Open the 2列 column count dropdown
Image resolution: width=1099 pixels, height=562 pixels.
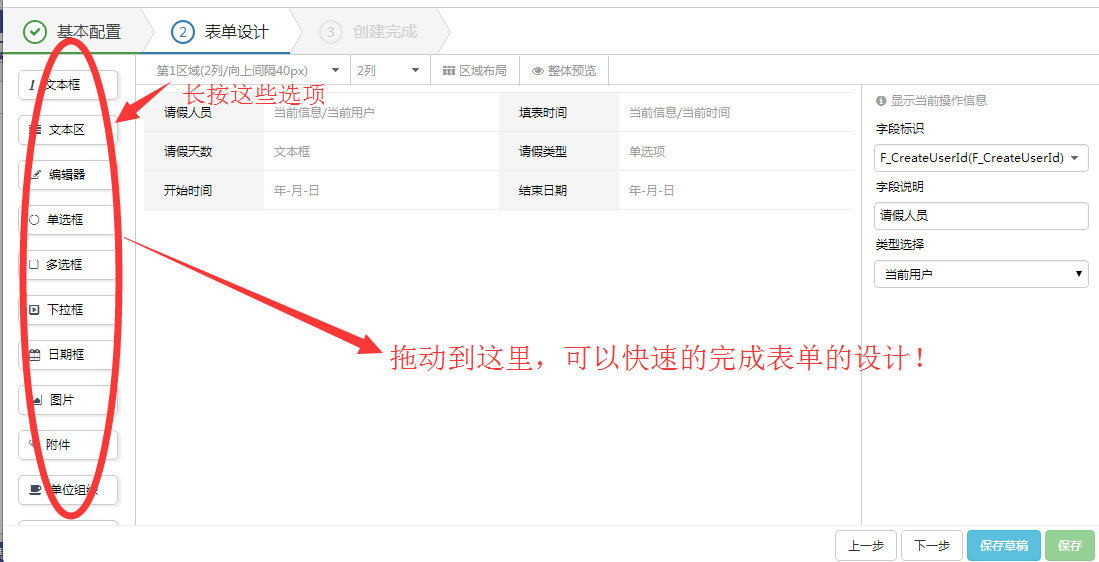pyautogui.click(x=389, y=71)
